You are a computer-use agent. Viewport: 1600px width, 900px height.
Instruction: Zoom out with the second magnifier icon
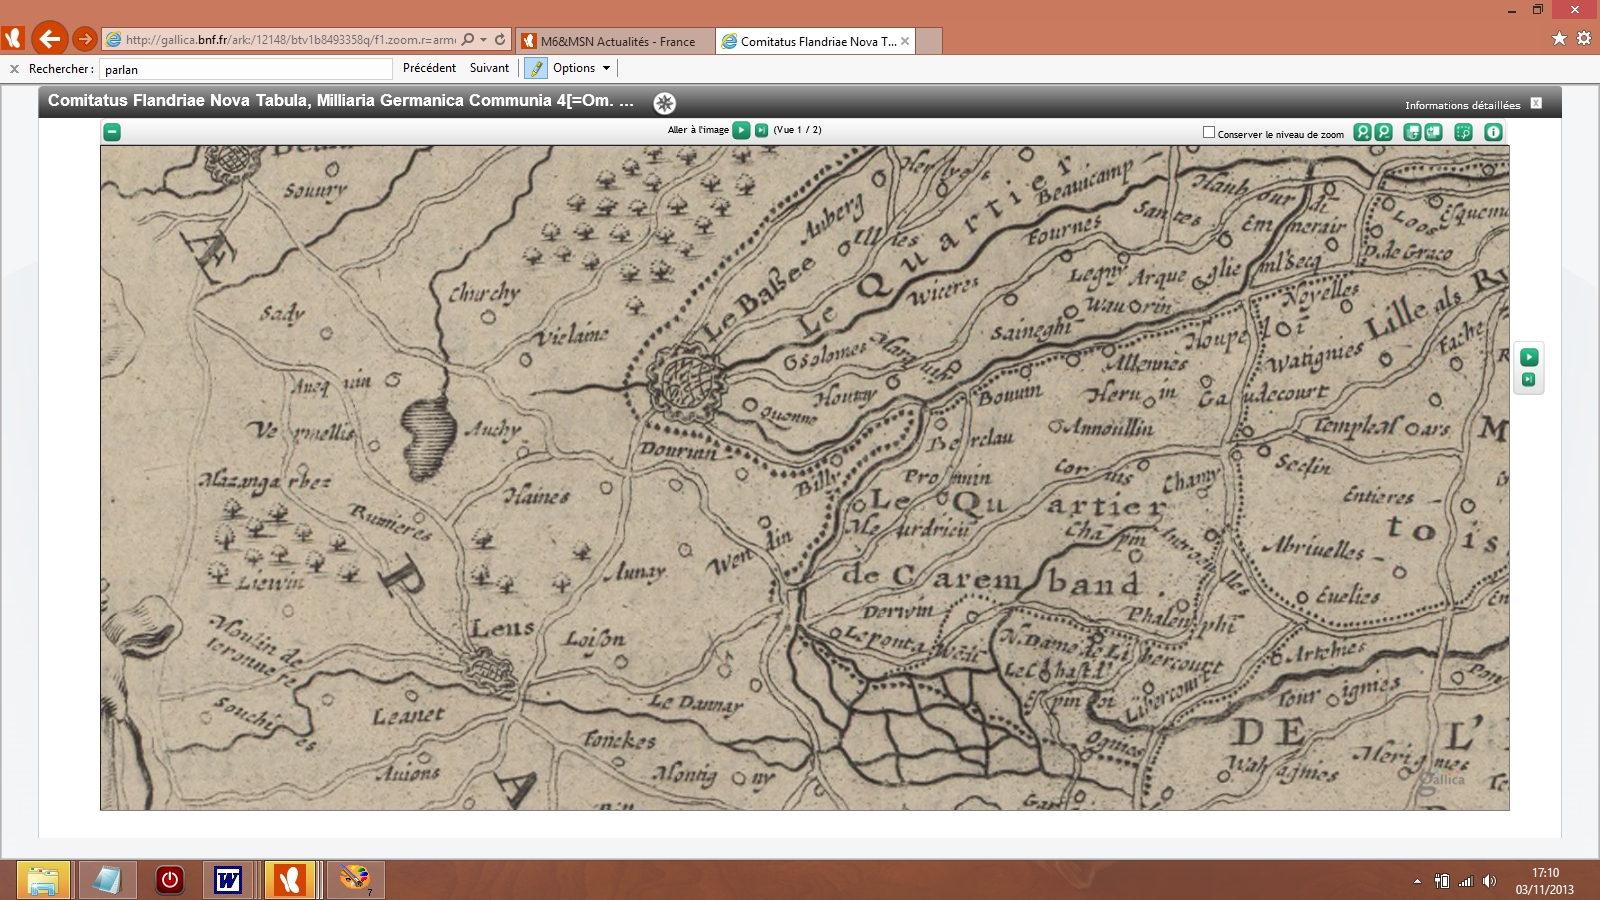1383,132
